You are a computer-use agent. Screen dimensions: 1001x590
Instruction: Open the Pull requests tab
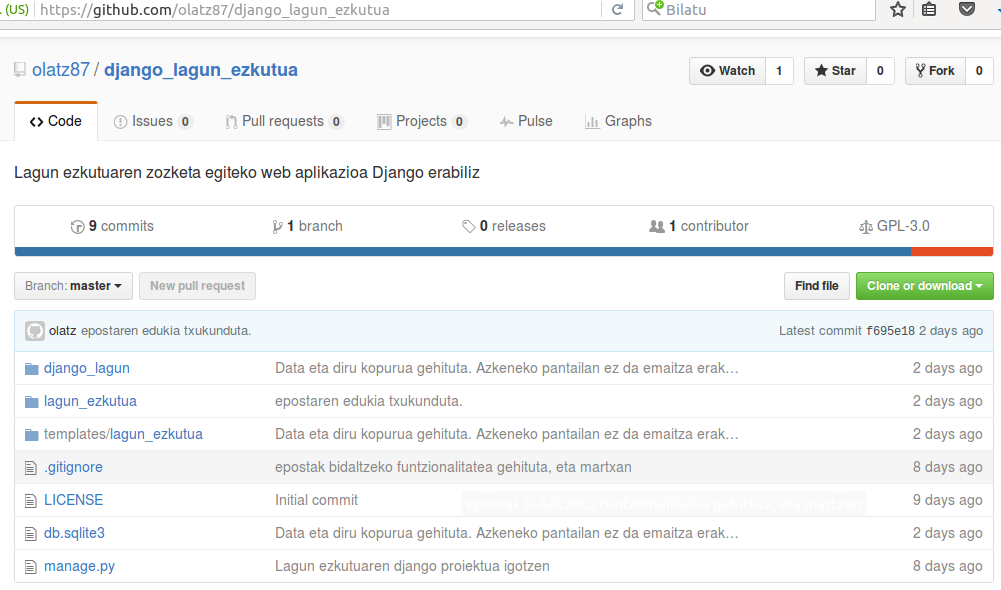pos(284,121)
